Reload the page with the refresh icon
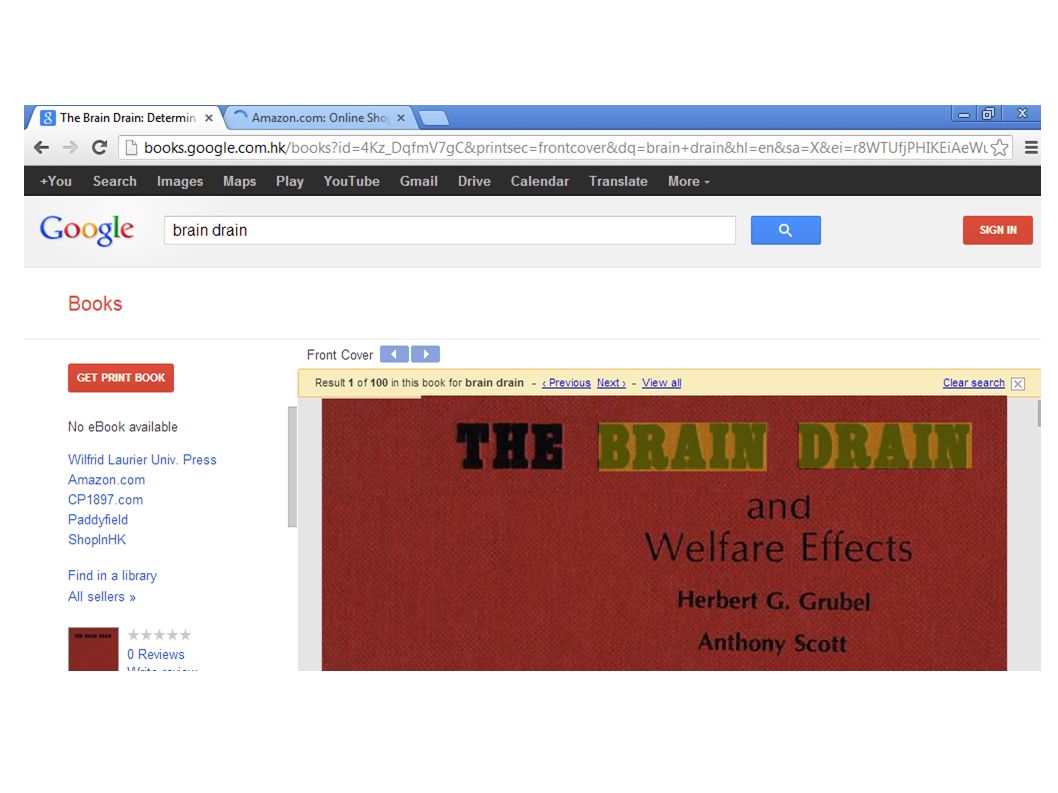This screenshot has height=793, width=1058. [x=99, y=147]
